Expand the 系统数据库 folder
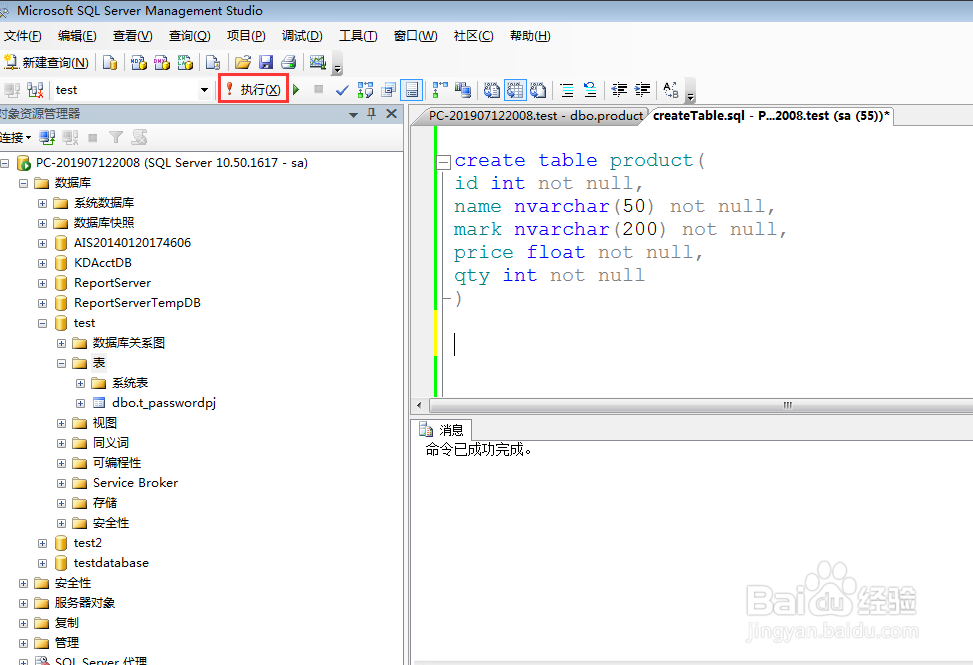 tap(42, 203)
